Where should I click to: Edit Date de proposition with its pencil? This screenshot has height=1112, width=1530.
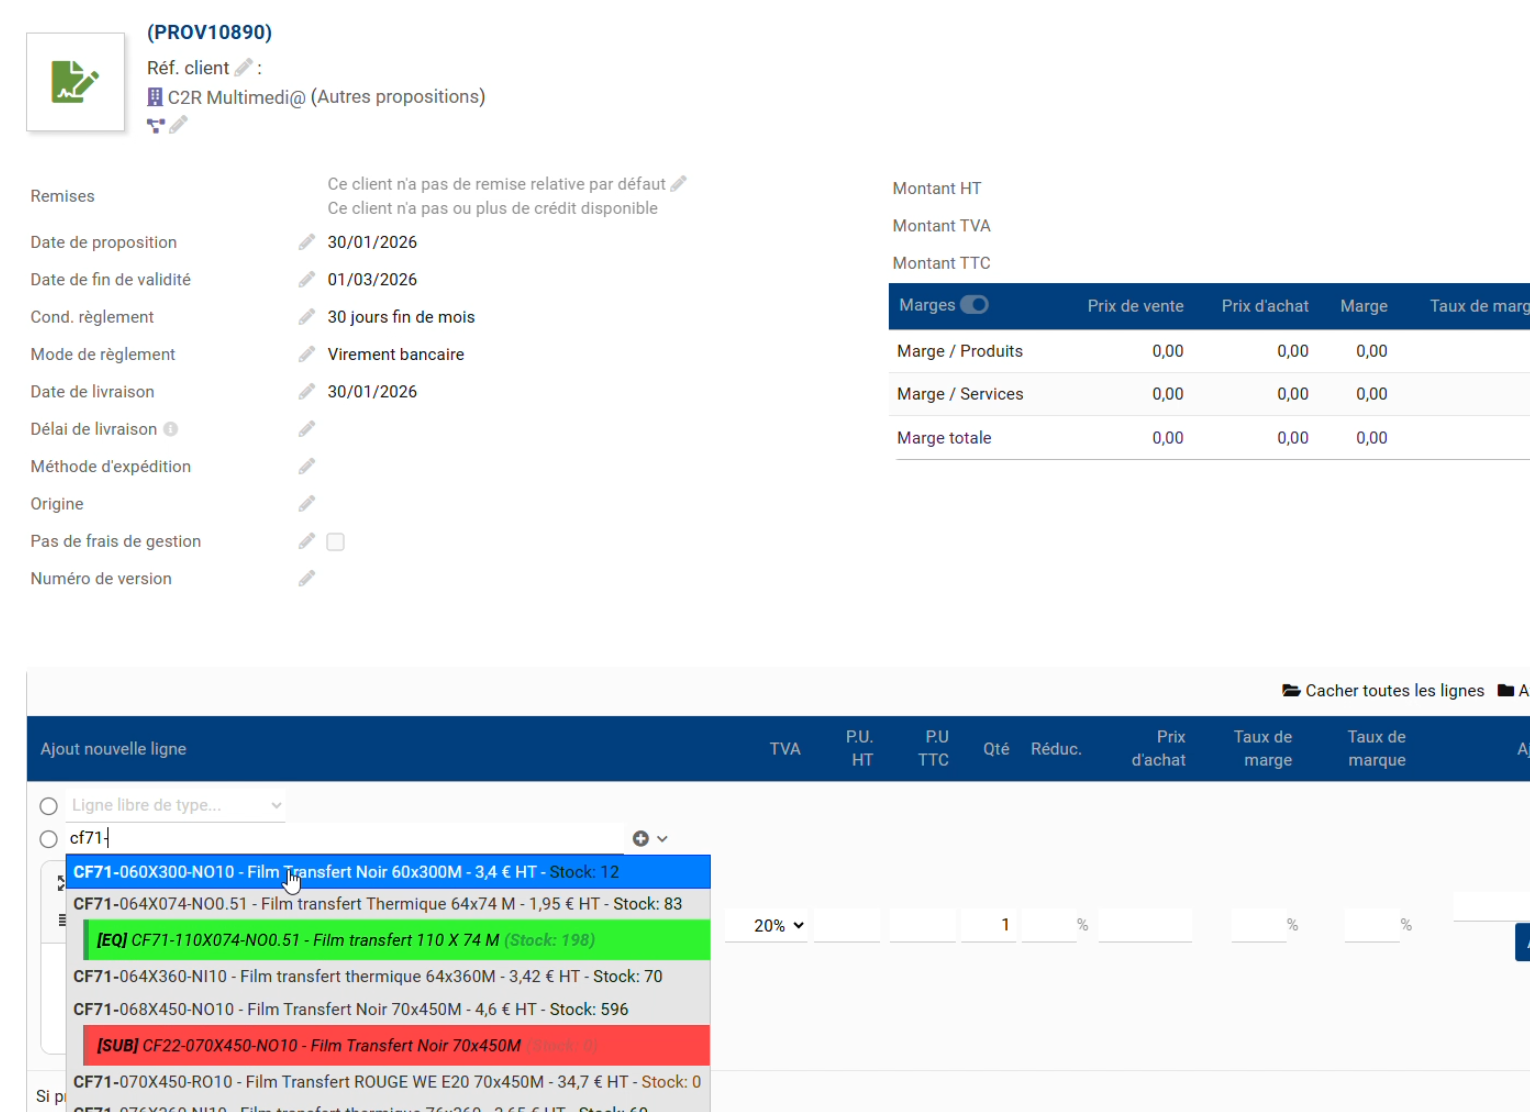307,242
